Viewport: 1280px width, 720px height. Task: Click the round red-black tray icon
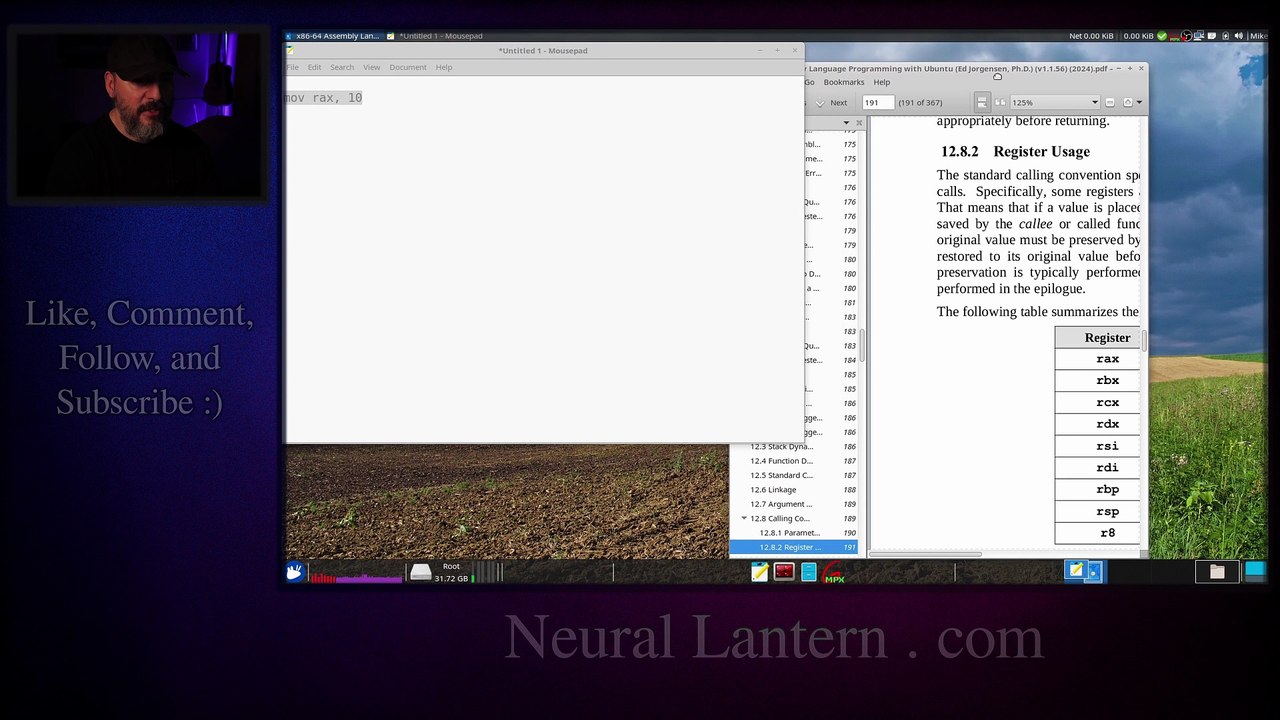pos(1187,36)
